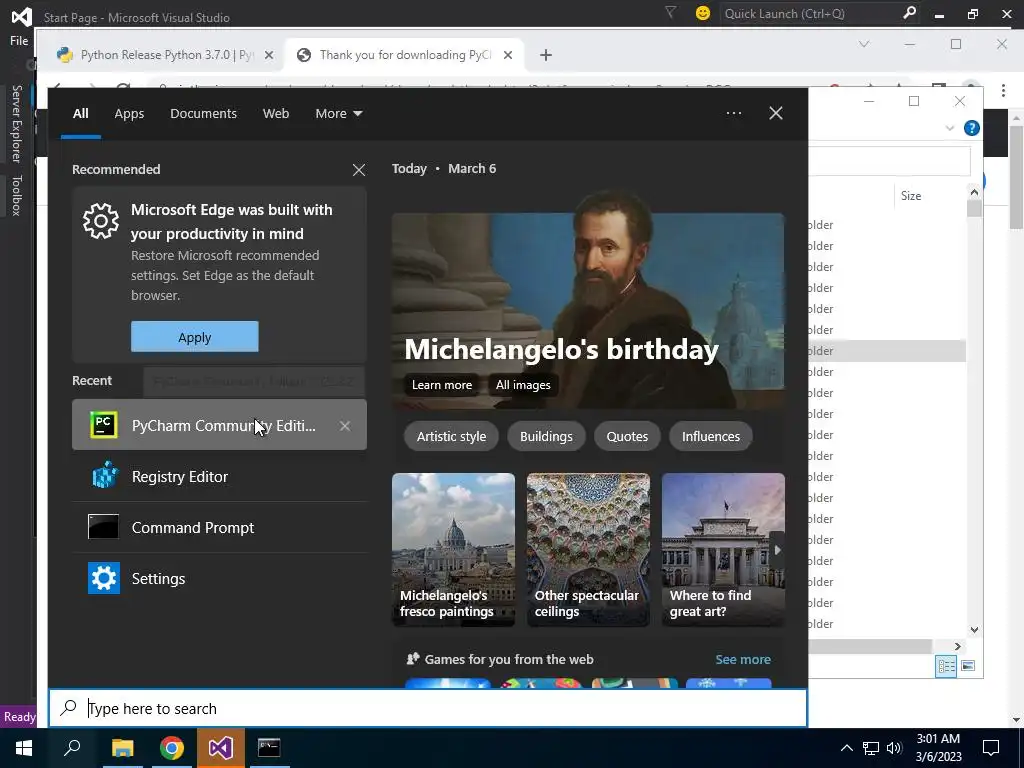Viewport: 1024px width, 768px height.
Task: Open PyCharm Community Edition from Recent
Action: (x=219, y=425)
